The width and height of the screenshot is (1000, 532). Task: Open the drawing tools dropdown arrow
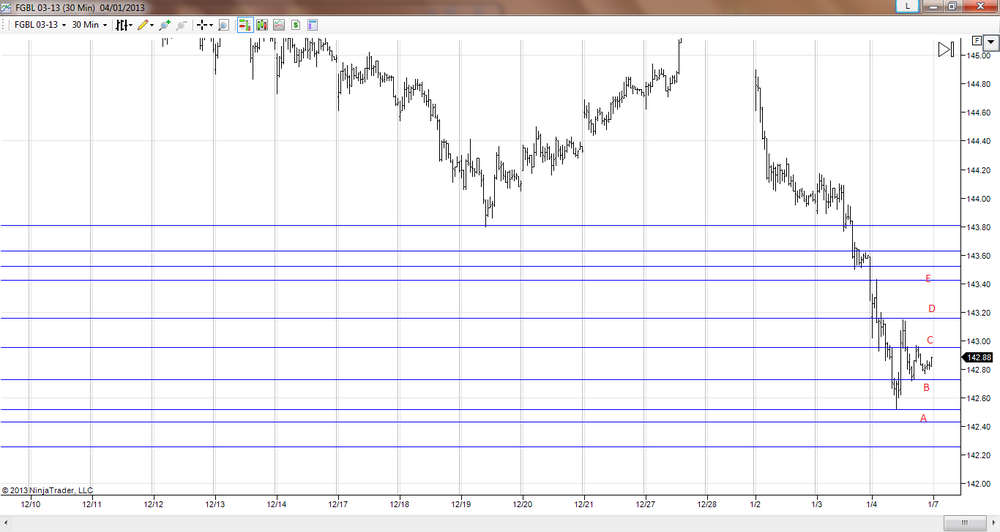[x=152, y=26]
